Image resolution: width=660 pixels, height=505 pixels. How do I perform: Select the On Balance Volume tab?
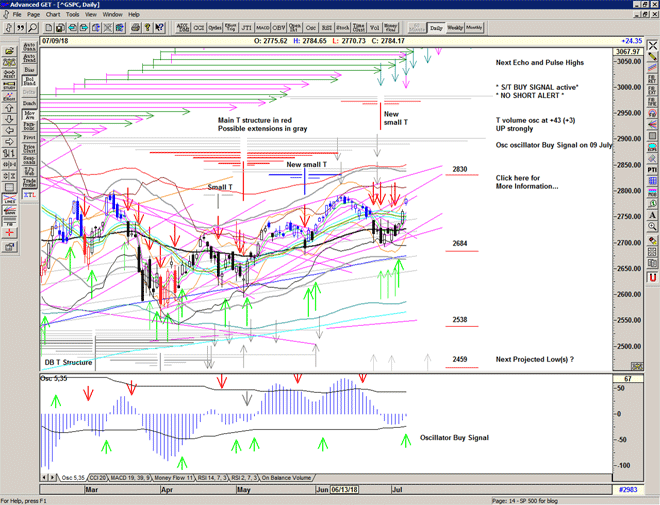290,478
